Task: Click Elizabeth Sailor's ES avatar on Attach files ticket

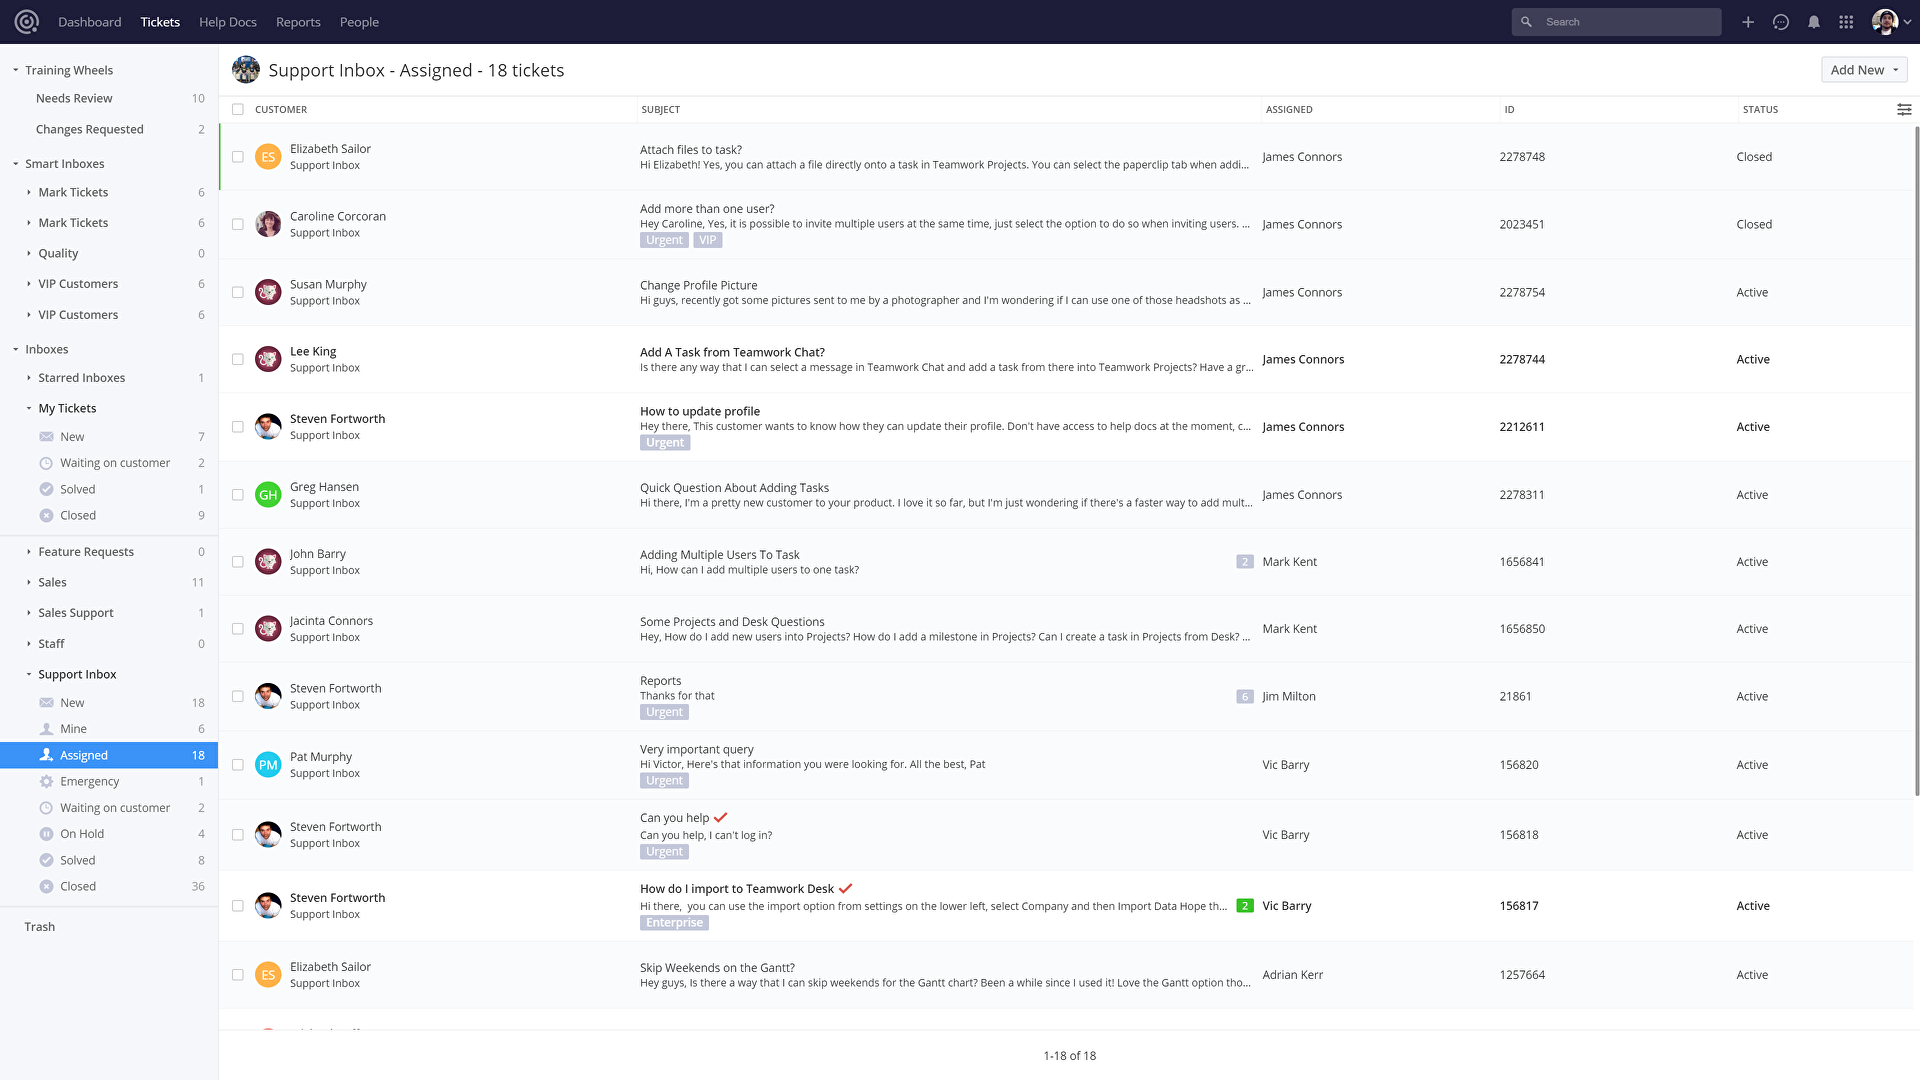Action: (x=268, y=157)
